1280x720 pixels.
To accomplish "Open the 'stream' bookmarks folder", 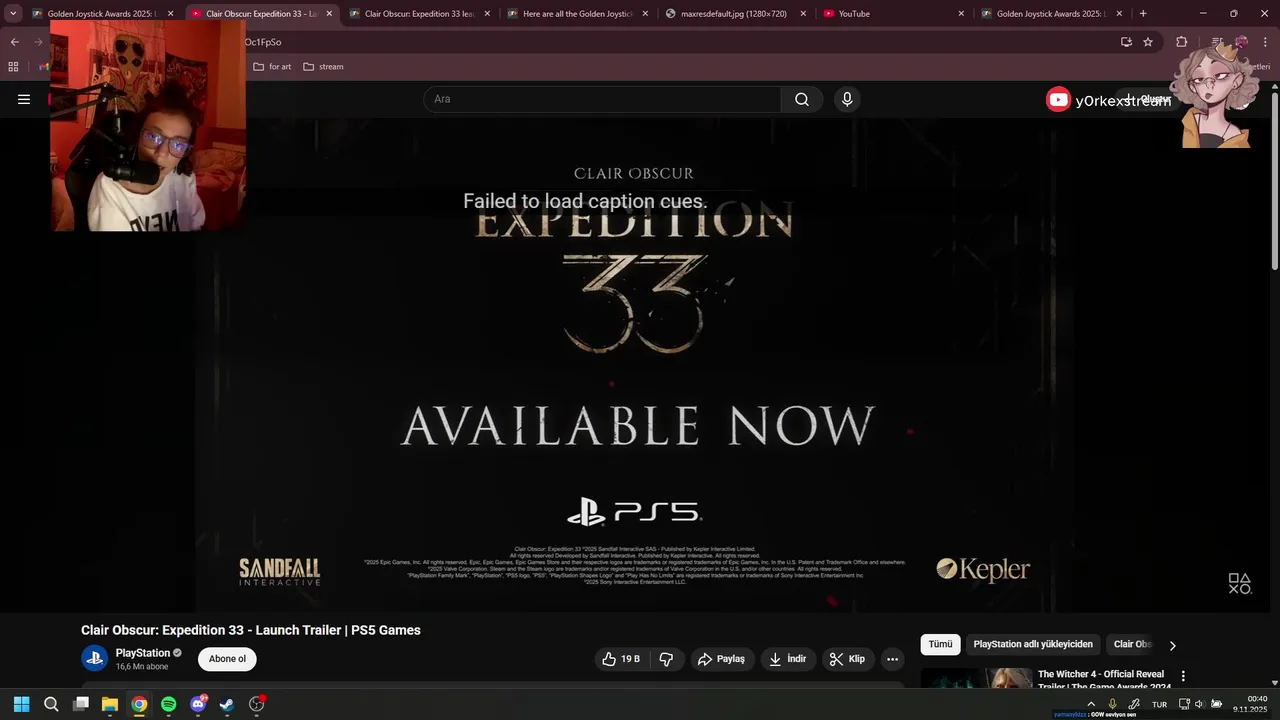I will pyautogui.click(x=323, y=67).
